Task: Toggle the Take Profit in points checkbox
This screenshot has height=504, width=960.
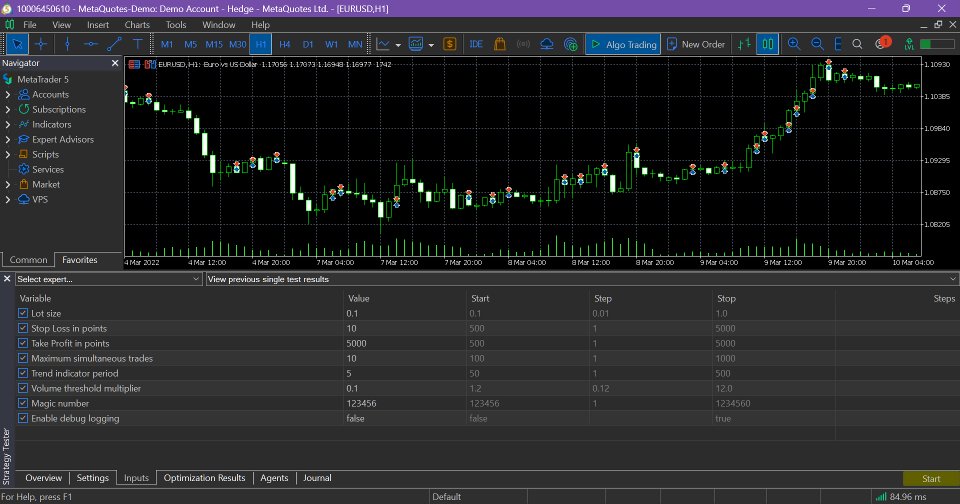Action: pos(23,343)
